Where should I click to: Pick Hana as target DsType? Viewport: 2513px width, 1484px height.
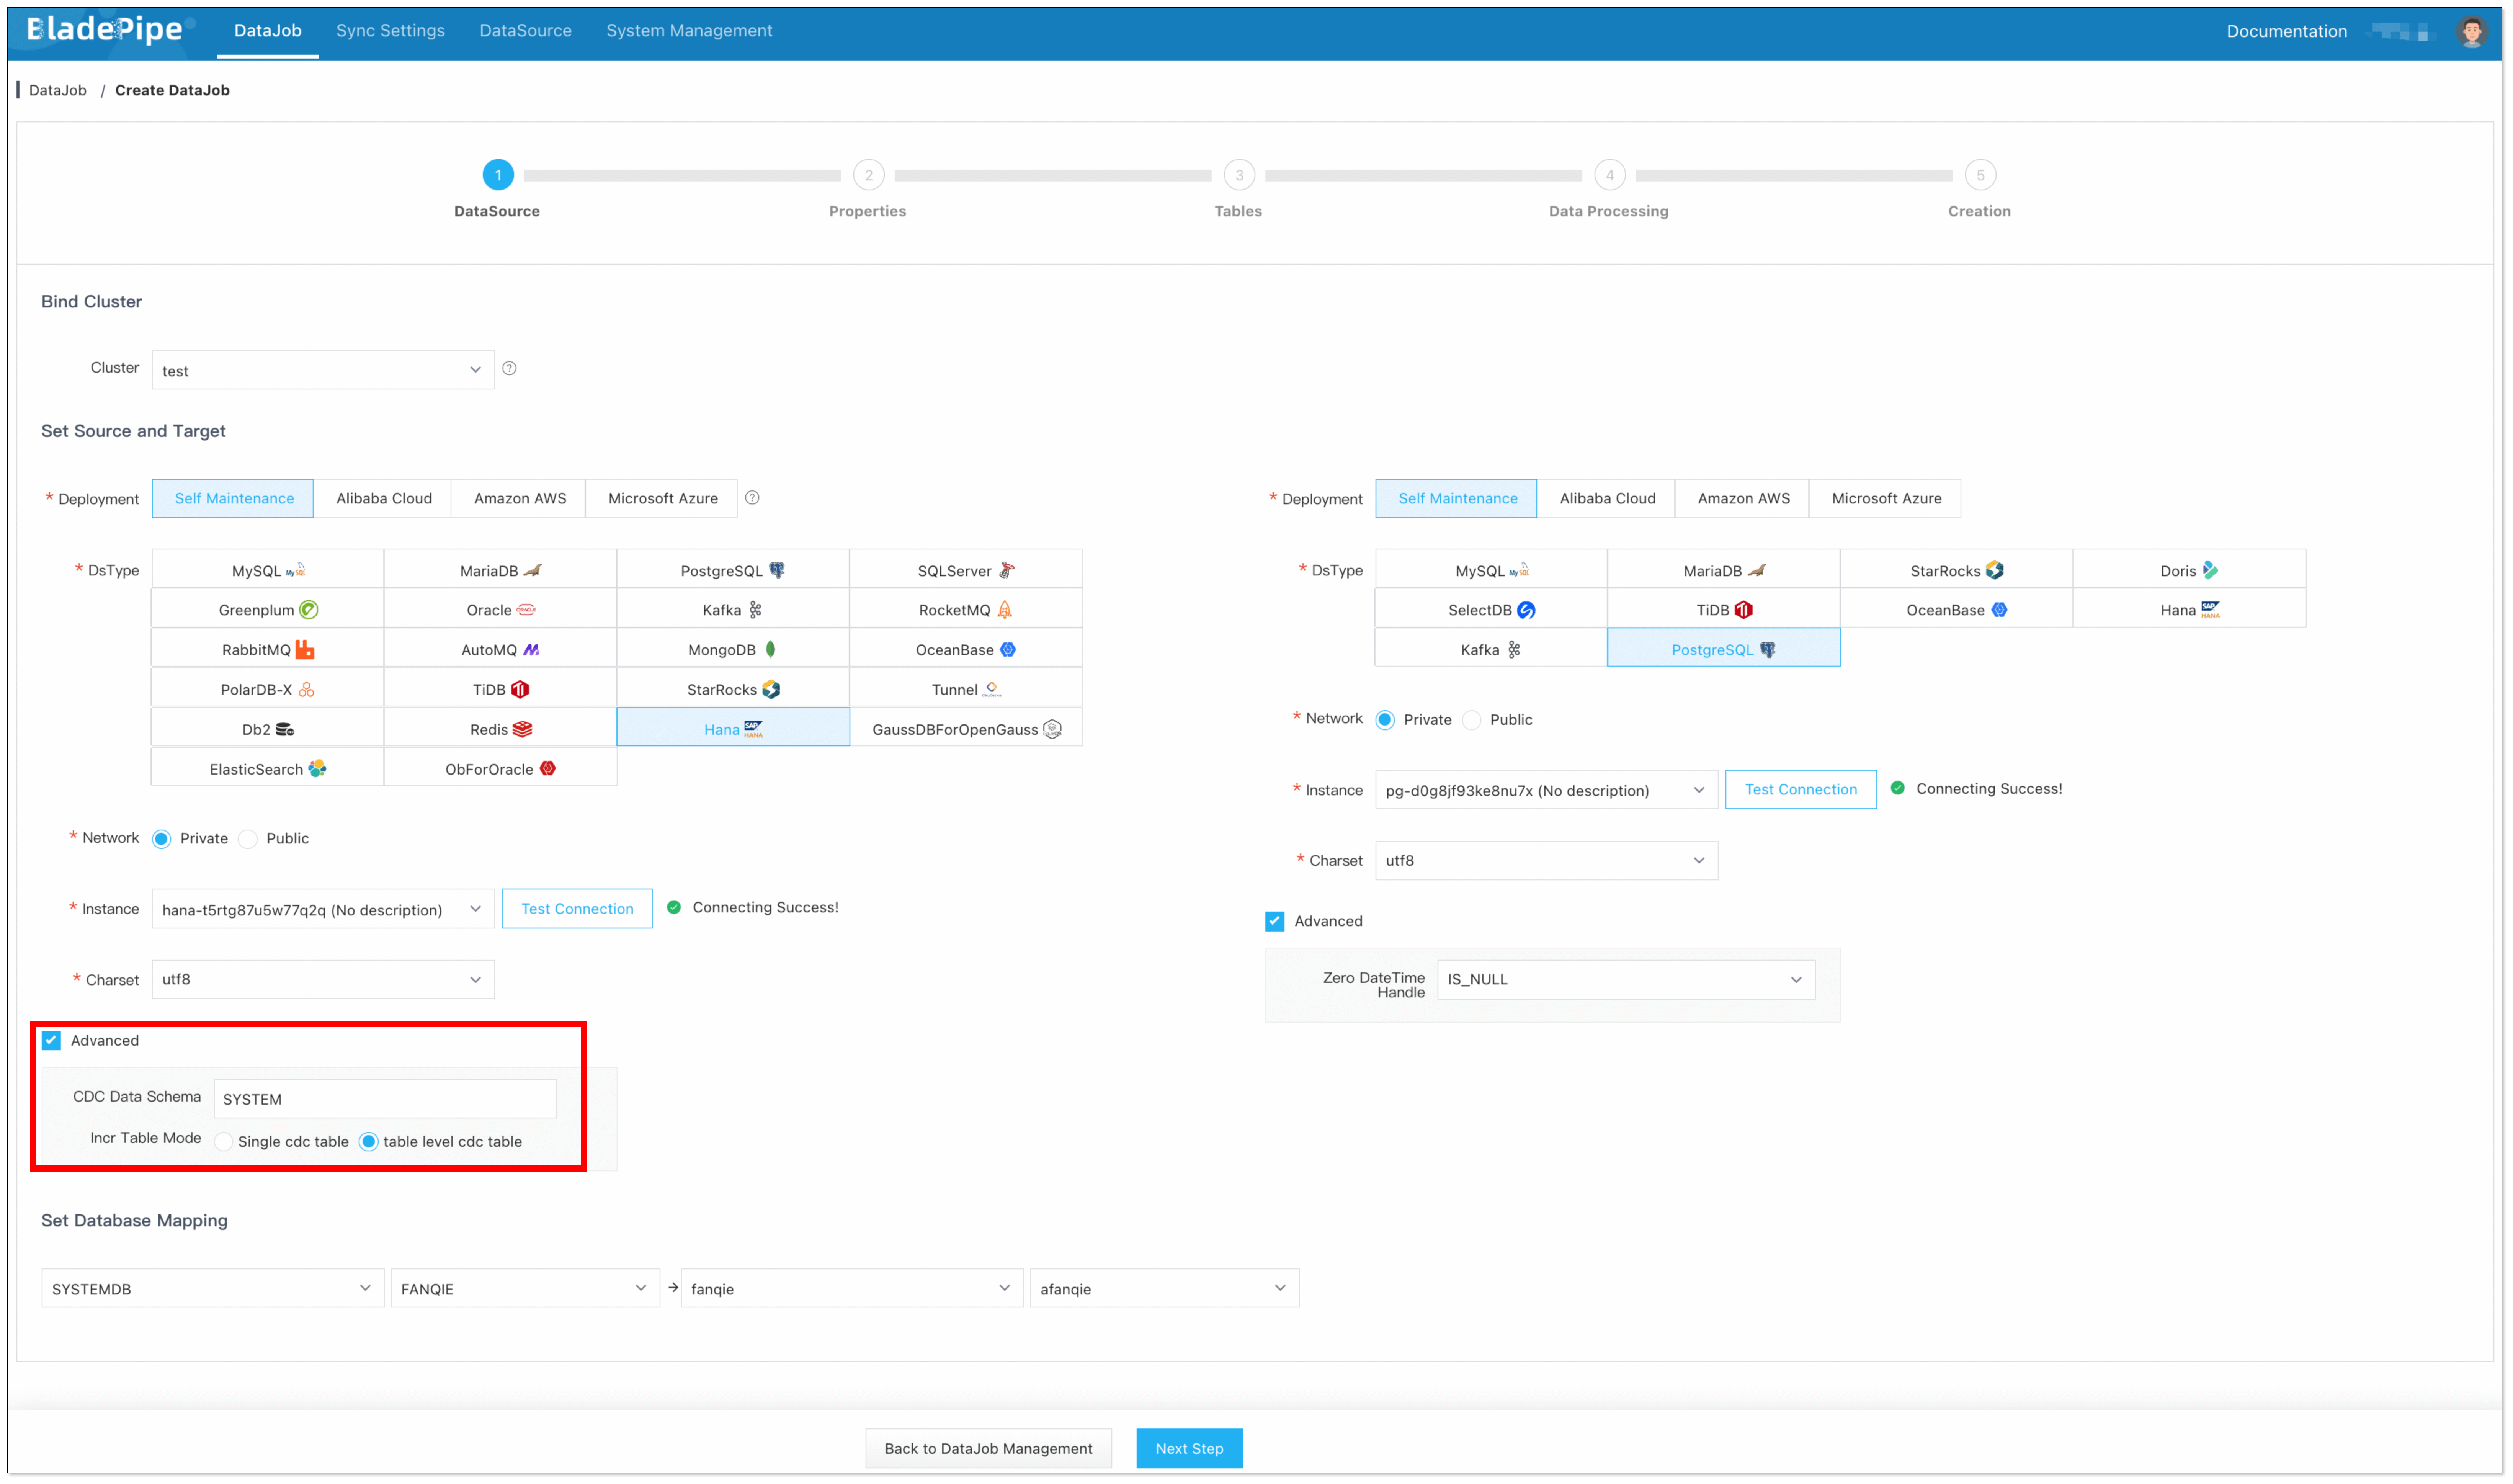click(x=2189, y=610)
